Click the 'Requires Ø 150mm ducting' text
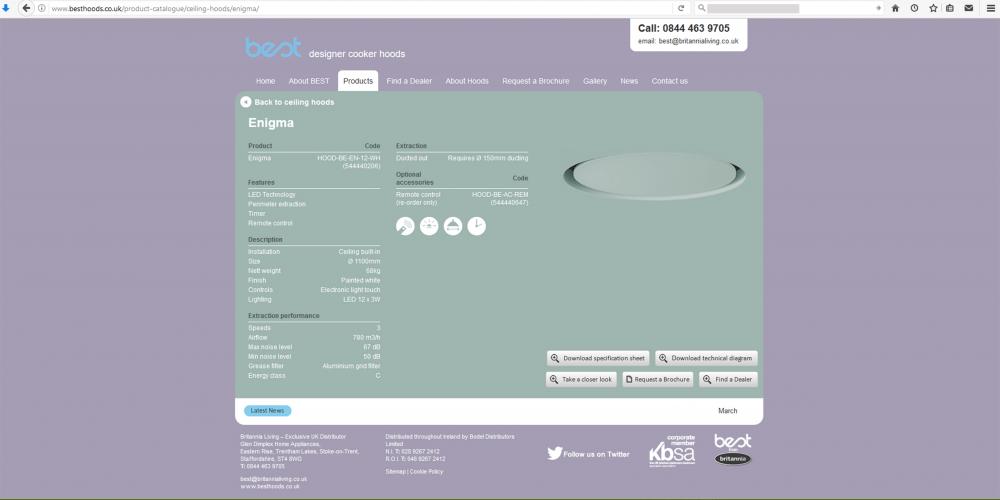 488,158
